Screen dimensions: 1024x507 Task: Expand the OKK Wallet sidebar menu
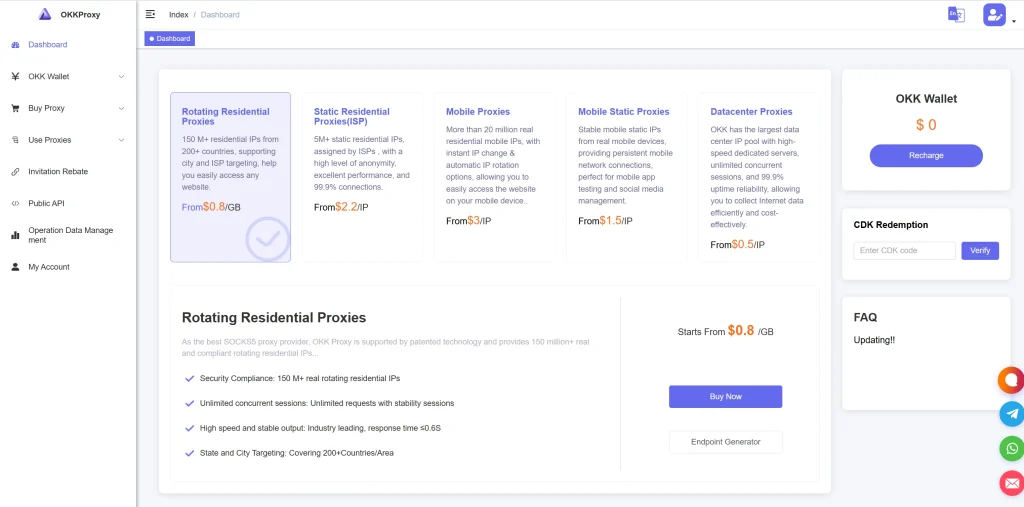tap(68, 76)
